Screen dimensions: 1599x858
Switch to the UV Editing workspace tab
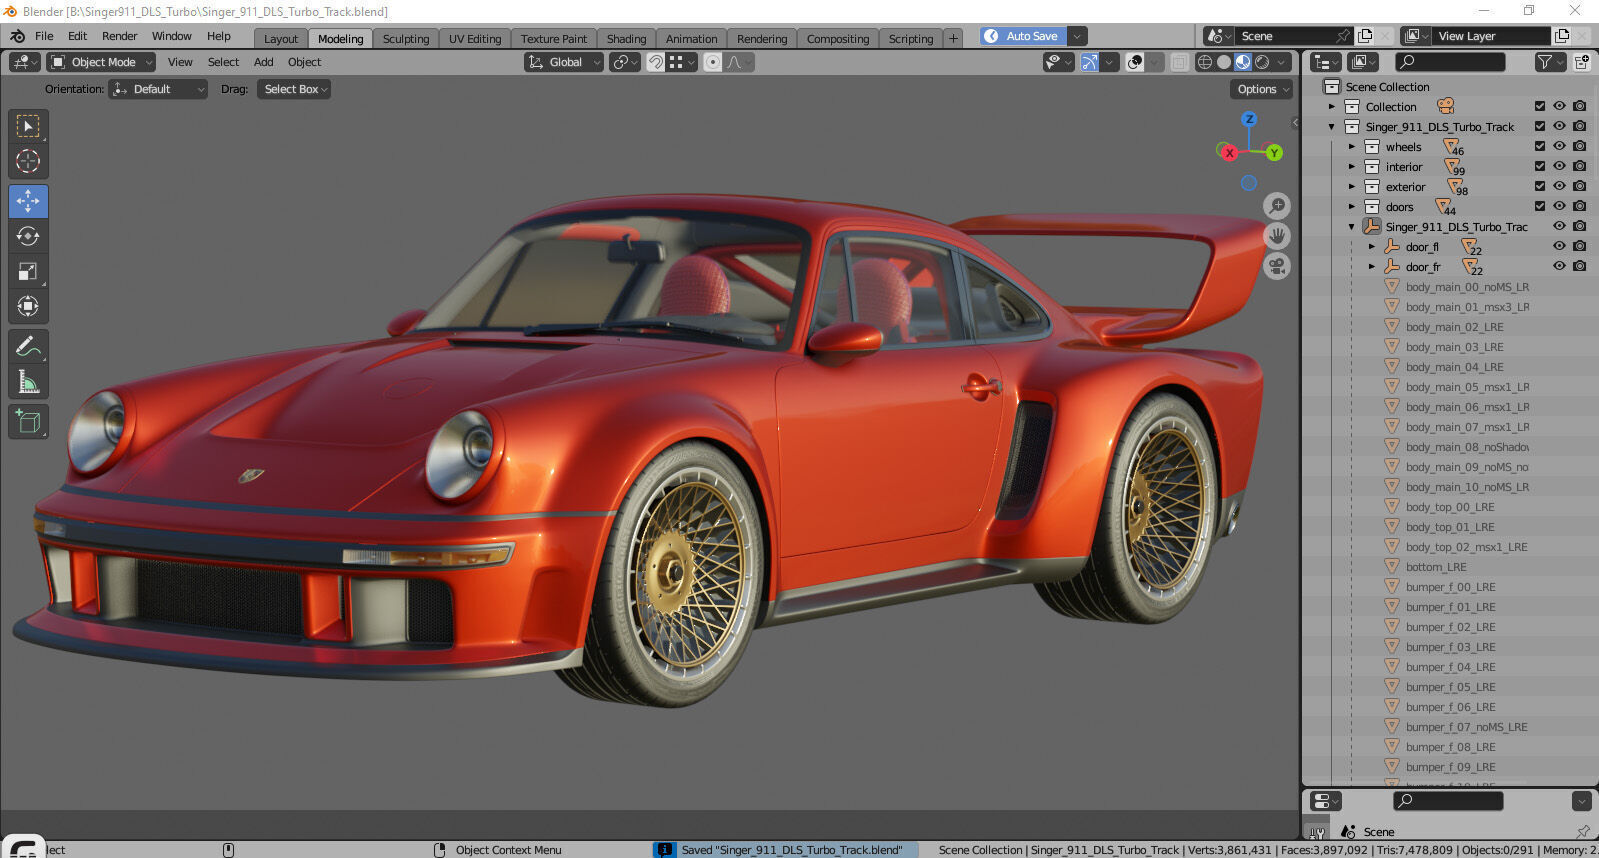(x=474, y=39)
